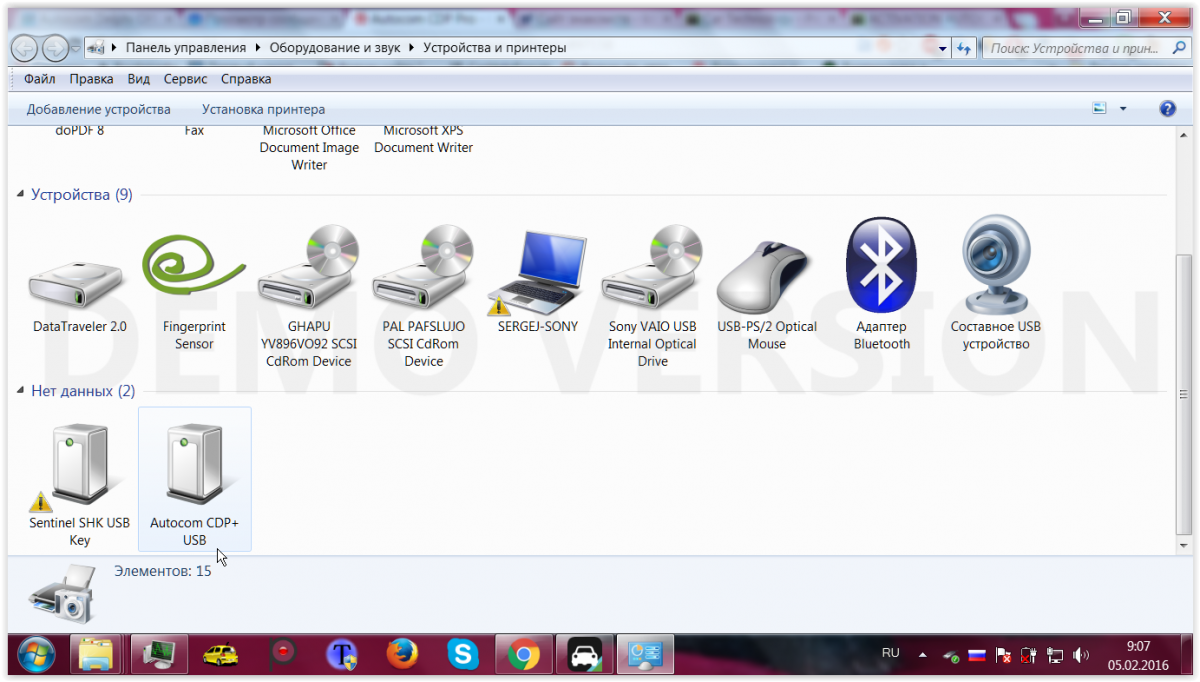
Task: Open the yellow car taskbar application
Action: point(220,656)
